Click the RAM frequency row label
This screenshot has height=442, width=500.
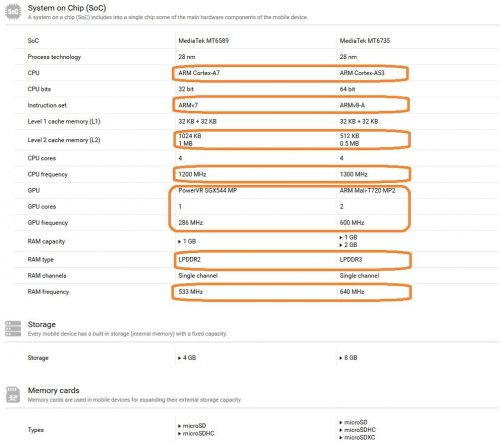48,292
